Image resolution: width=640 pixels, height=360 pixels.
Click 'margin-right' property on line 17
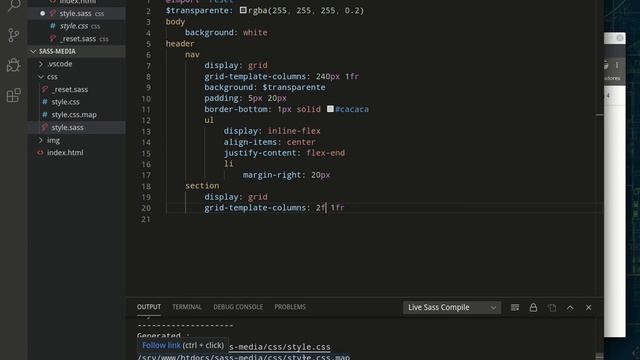(x=272, y=175)
